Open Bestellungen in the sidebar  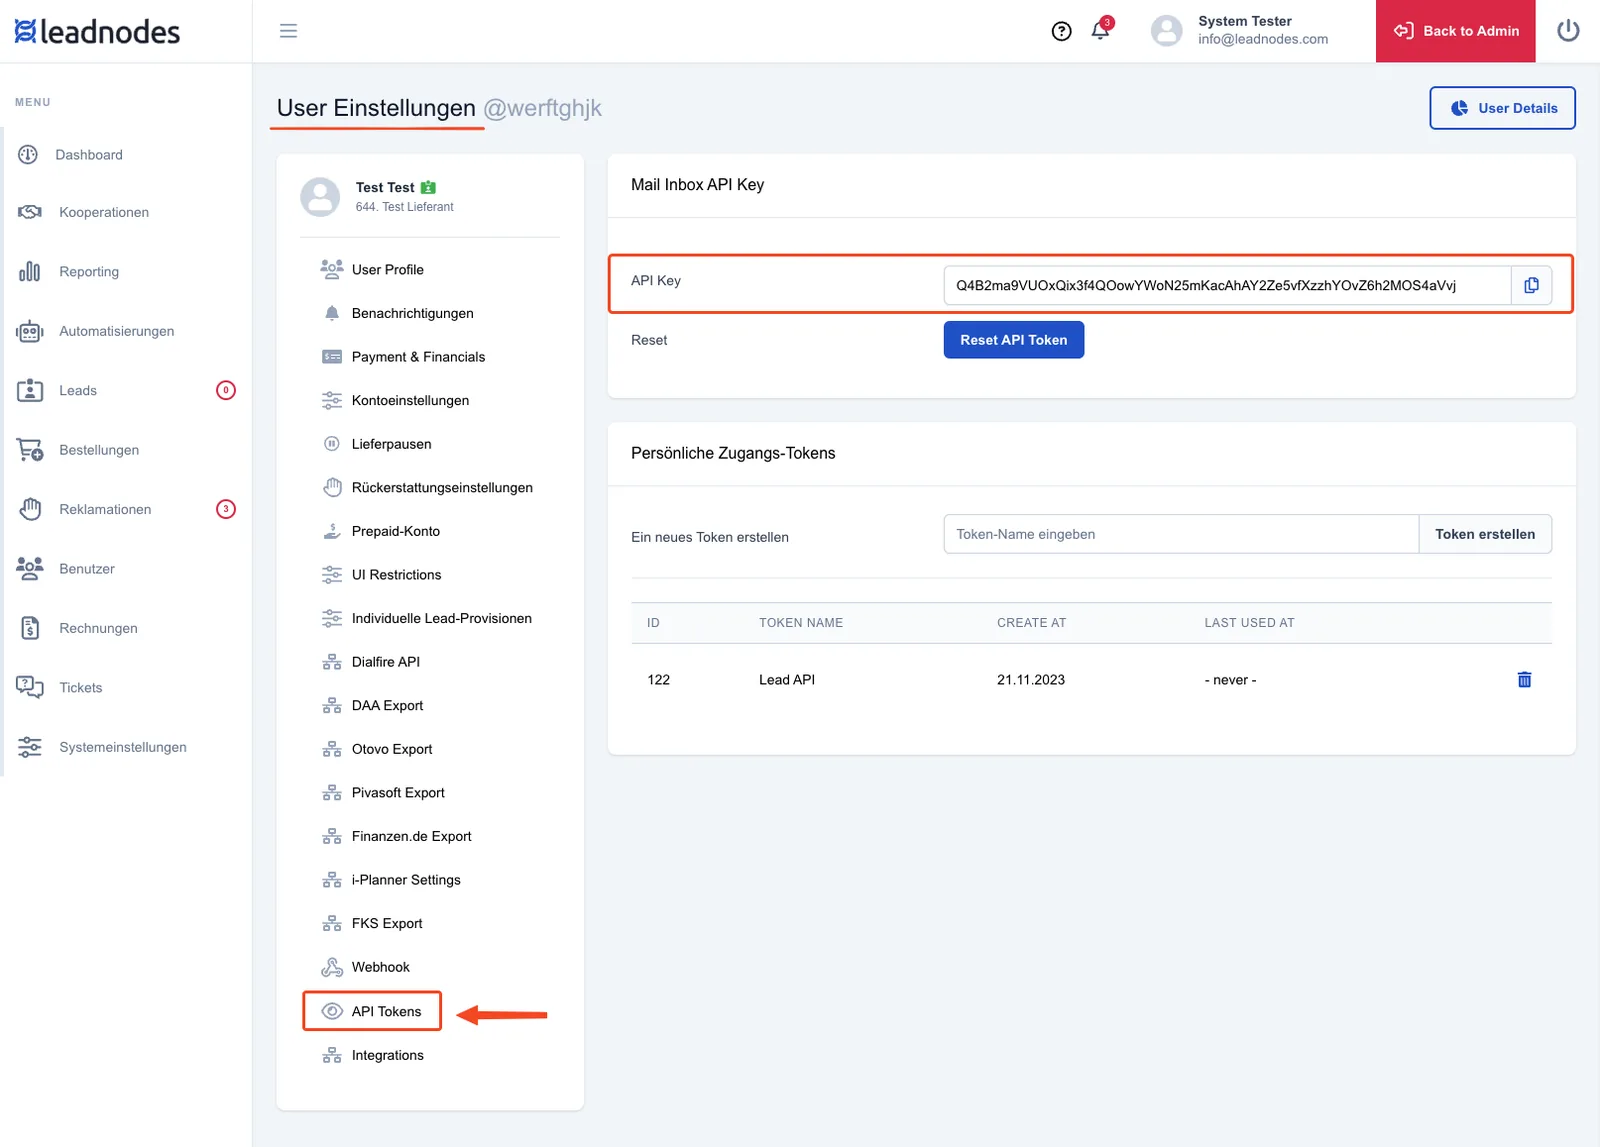[x=99, y=450]
